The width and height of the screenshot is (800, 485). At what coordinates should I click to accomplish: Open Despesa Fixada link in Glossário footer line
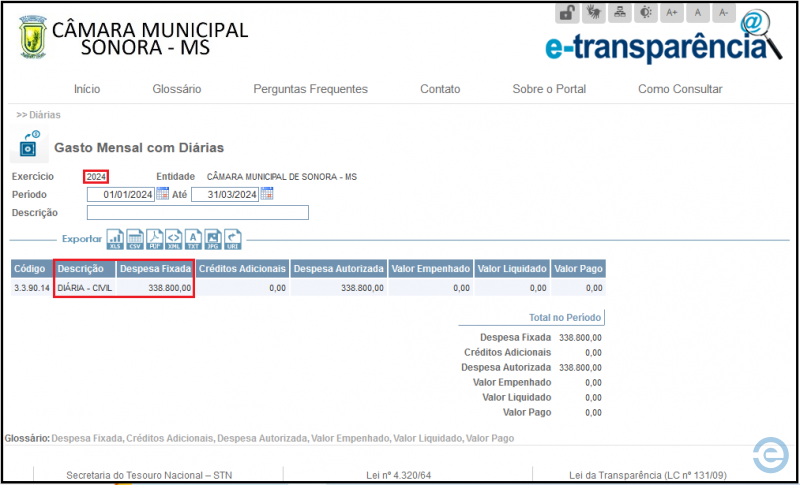tap(88, 438)
